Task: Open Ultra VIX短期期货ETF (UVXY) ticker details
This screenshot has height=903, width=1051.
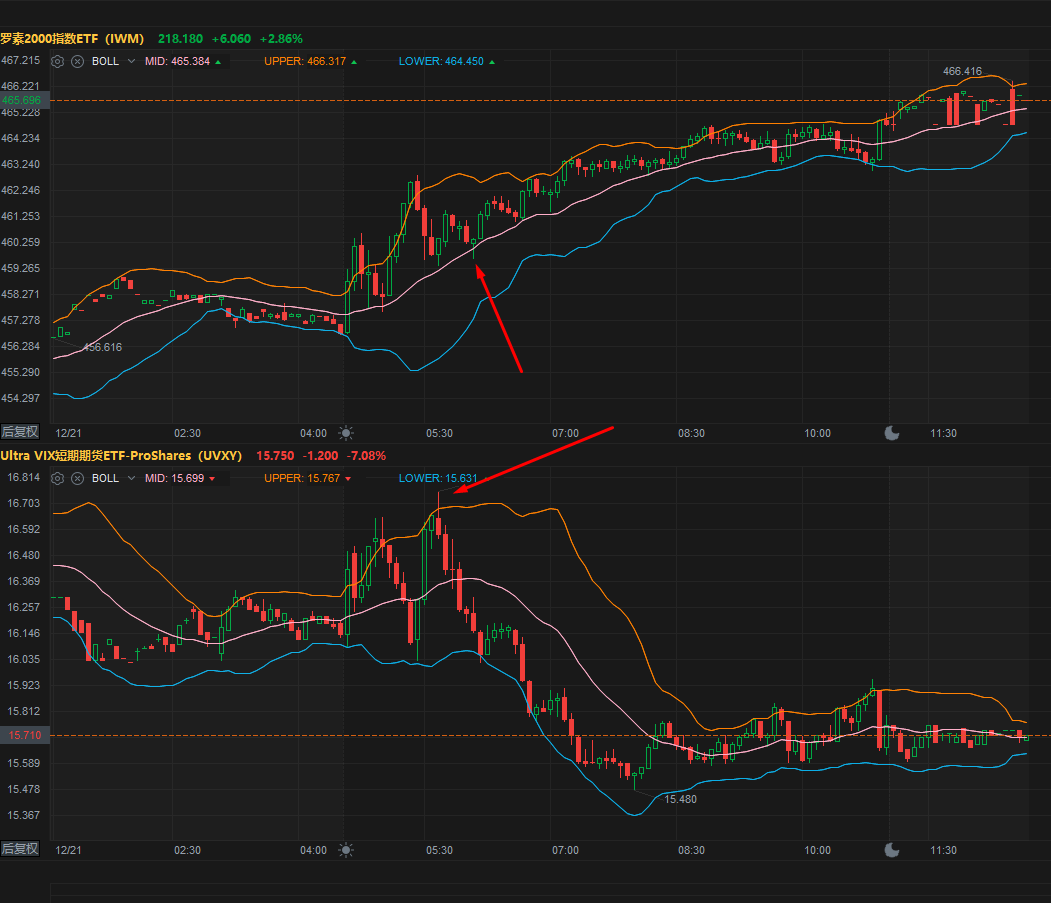Action: coord(110,455)
